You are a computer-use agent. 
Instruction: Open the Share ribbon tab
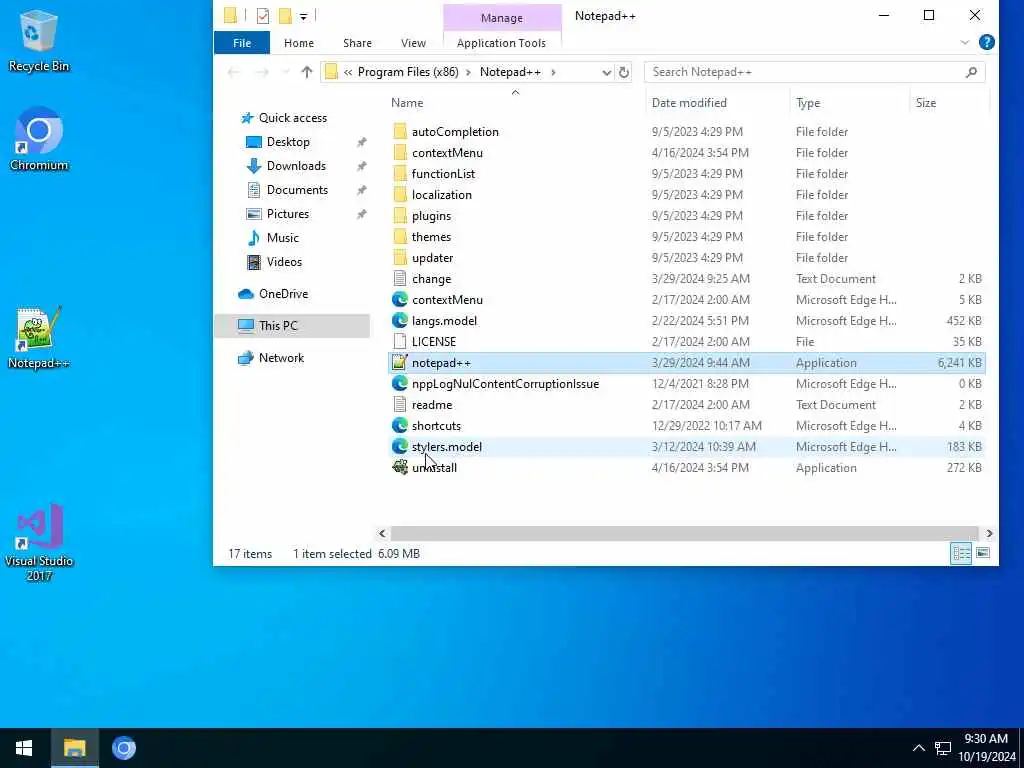[x=357, y=42]
